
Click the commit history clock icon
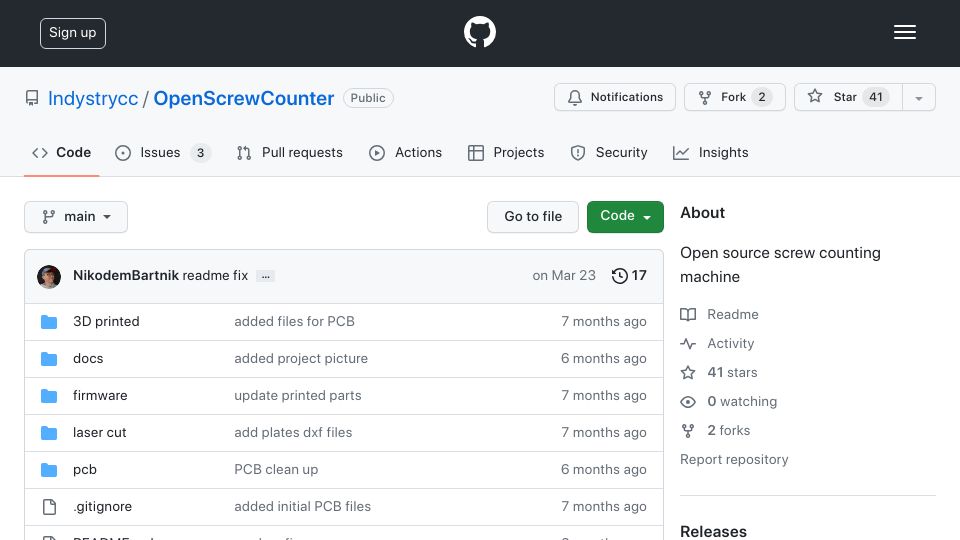coord(620,276)
